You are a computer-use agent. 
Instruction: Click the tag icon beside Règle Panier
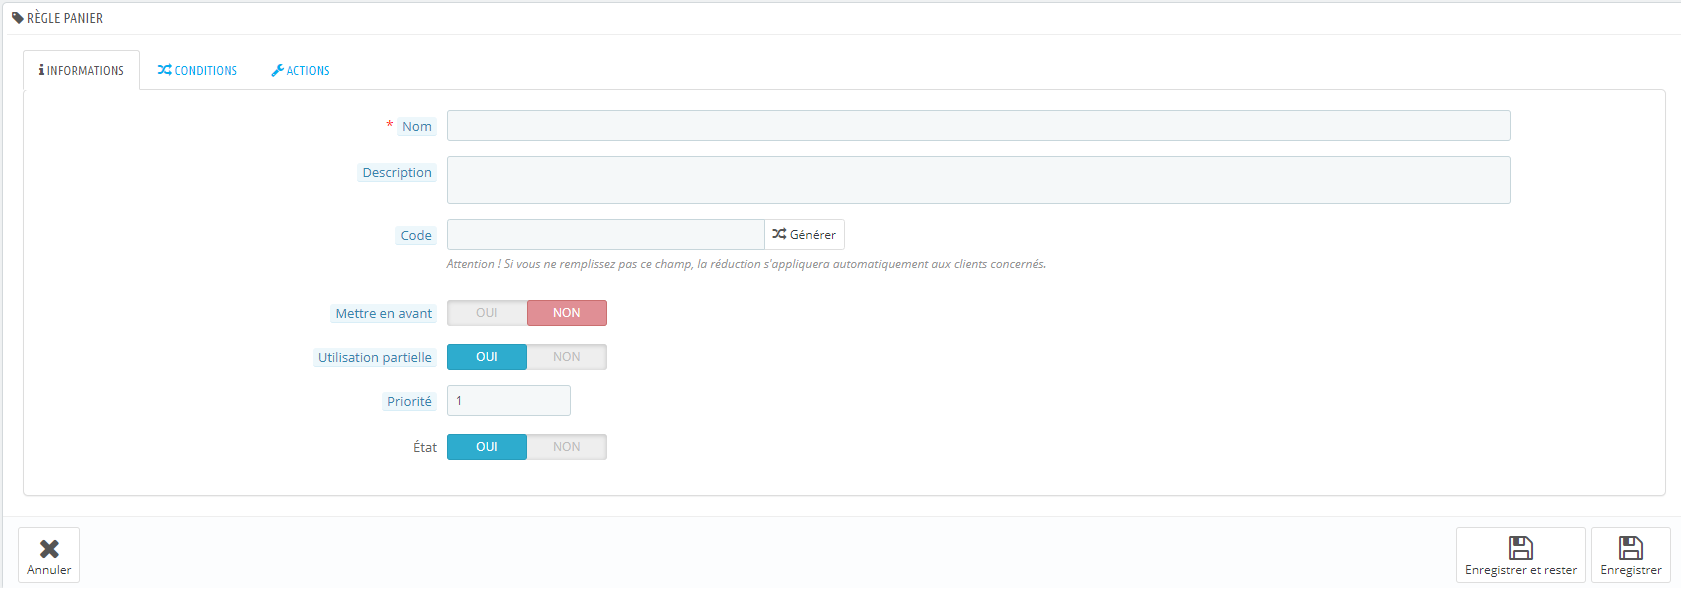18,18
